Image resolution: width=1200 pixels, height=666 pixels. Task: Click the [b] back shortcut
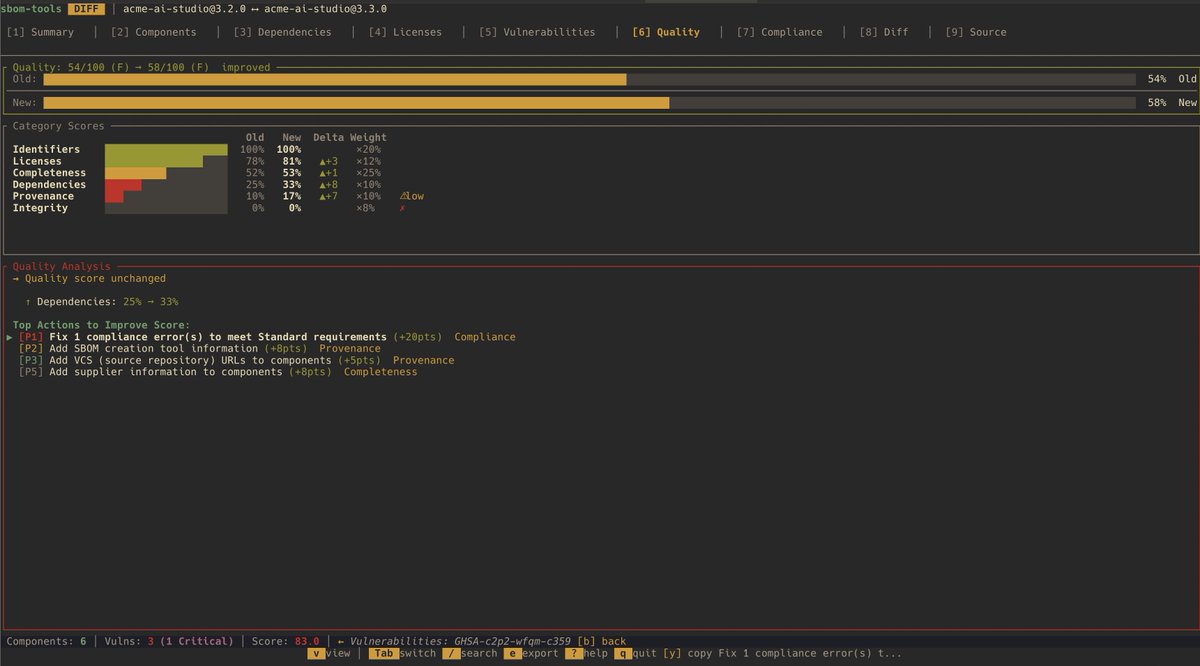click(x=602, y=641)
